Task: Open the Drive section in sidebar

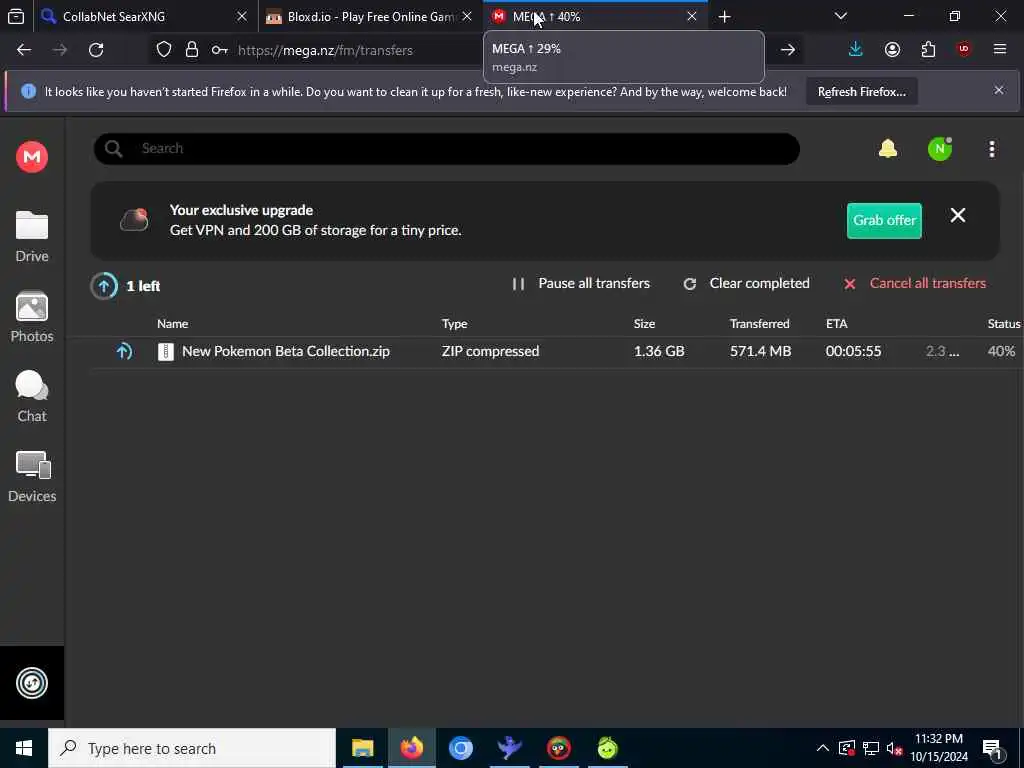Action: (32, 237)
